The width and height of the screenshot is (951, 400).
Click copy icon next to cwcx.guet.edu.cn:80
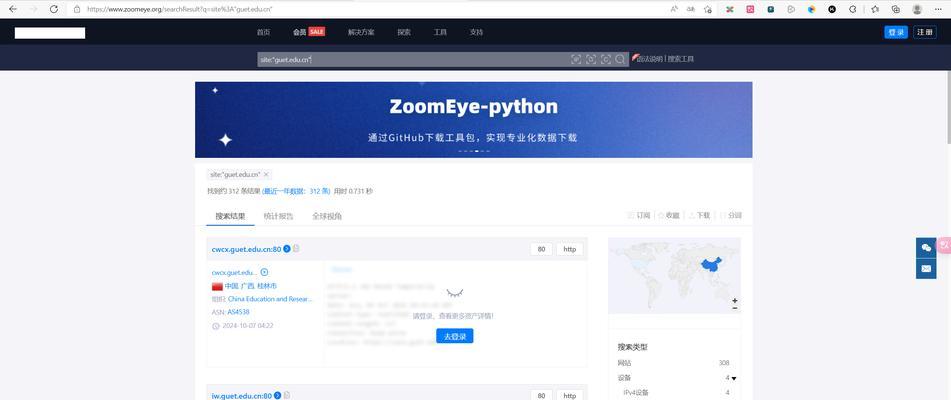296,248
